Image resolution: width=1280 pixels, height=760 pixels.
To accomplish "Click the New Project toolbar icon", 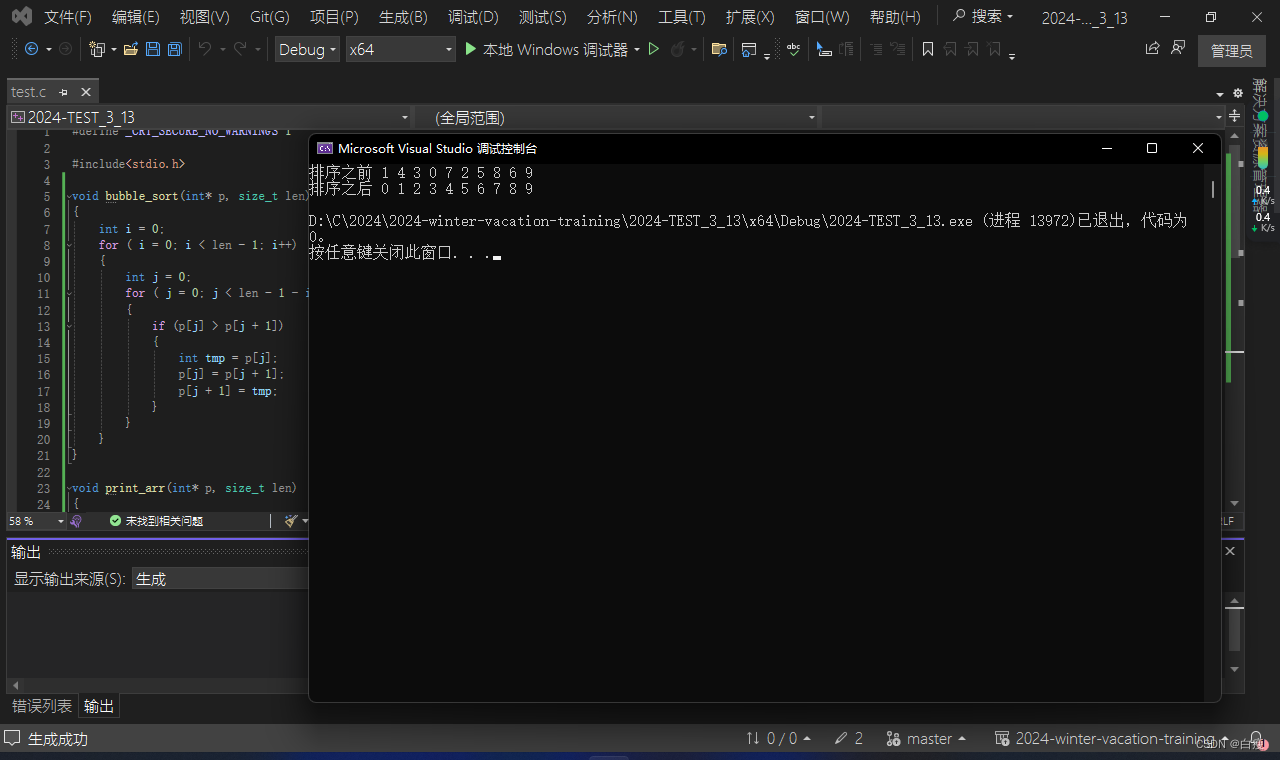I will coord(97,49).
